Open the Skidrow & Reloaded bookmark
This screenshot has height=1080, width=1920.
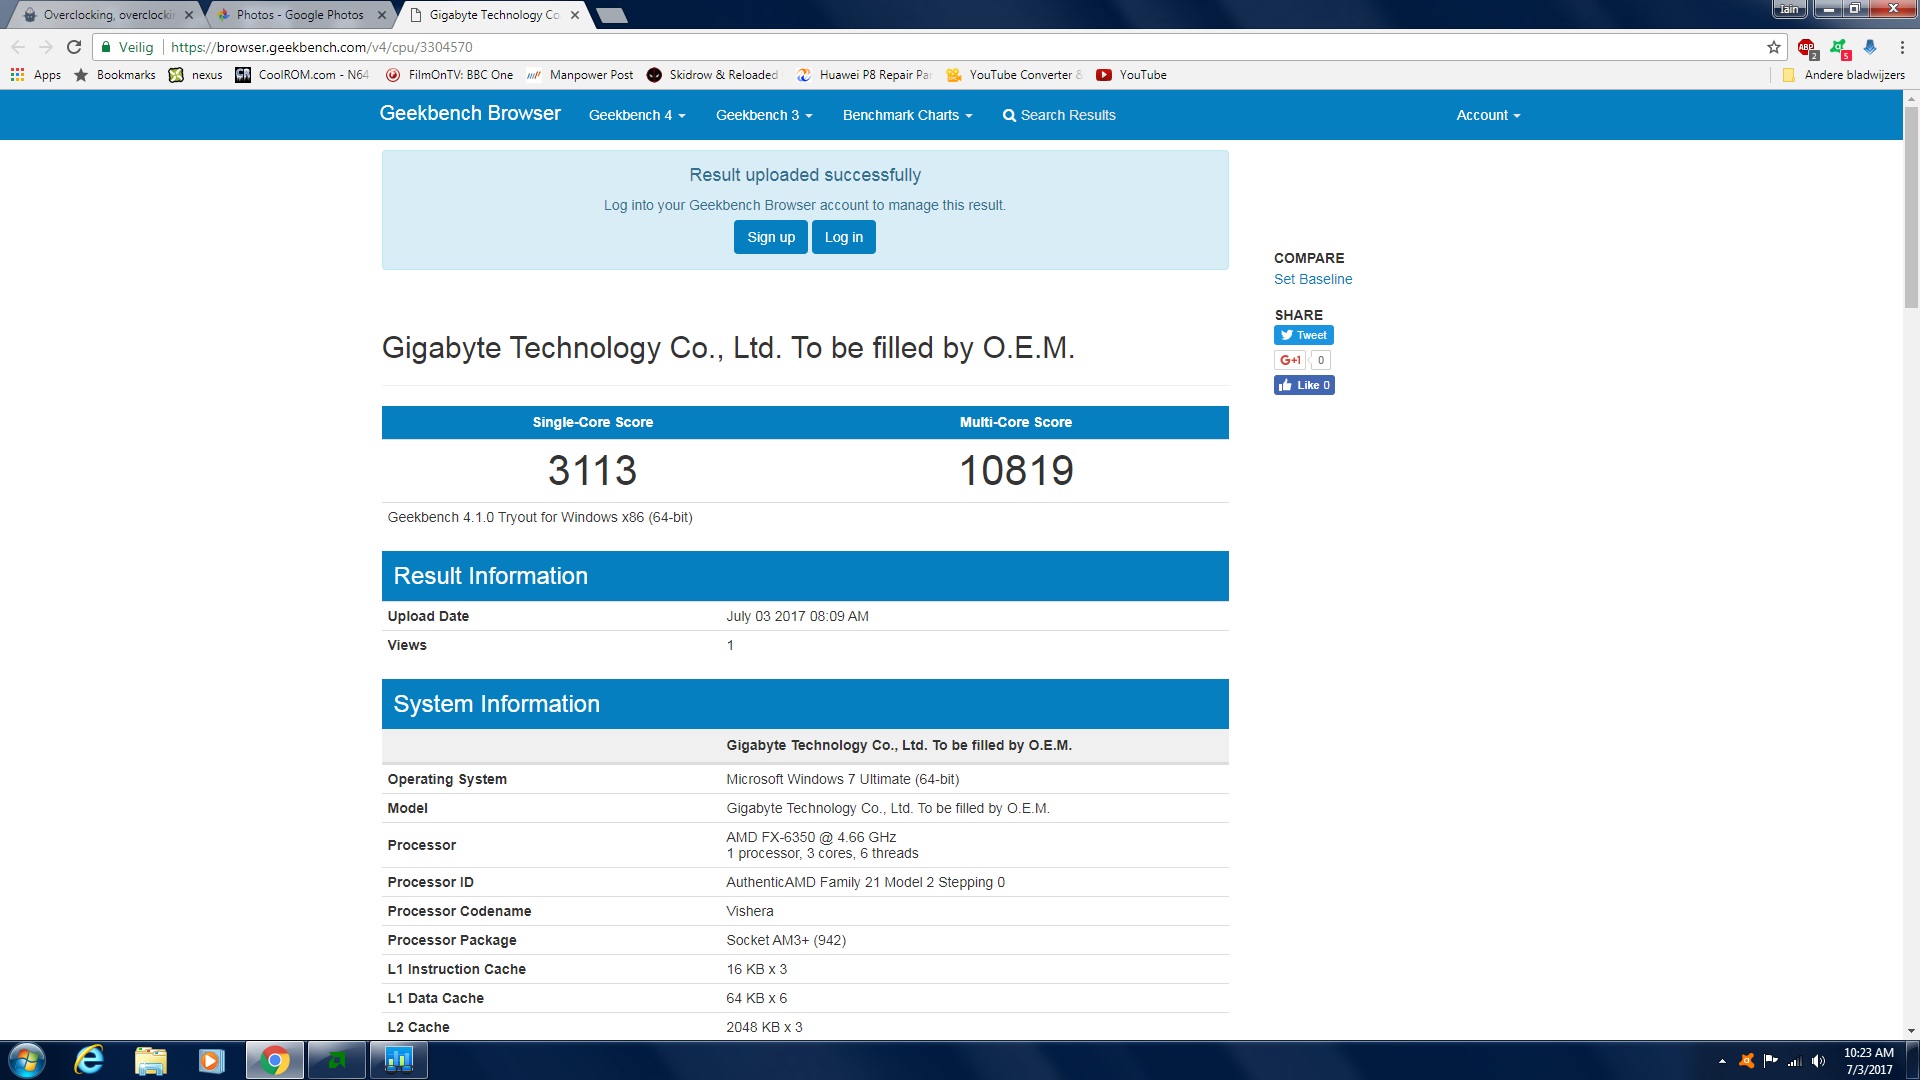(x=712, y=75)
